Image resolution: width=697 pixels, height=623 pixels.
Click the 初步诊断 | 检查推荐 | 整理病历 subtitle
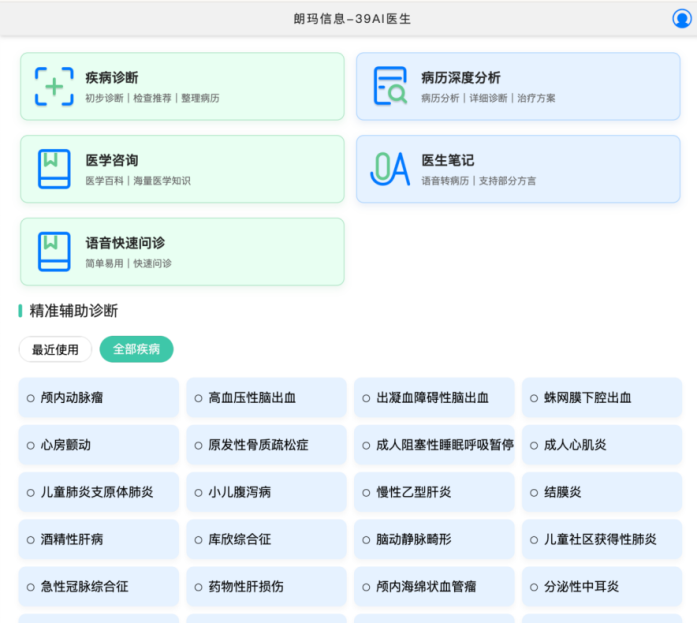(152, 98)
